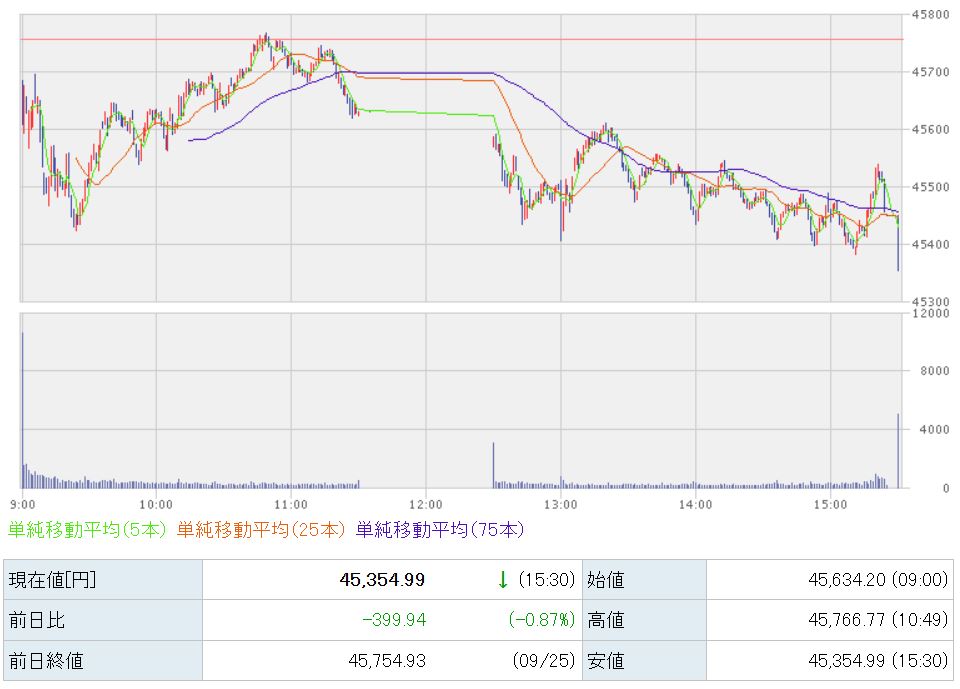The height and width of the screenshot is (689, 960).
Task: Toggle the 単純移動平均(75本) legend label
Action: (440, 529)
